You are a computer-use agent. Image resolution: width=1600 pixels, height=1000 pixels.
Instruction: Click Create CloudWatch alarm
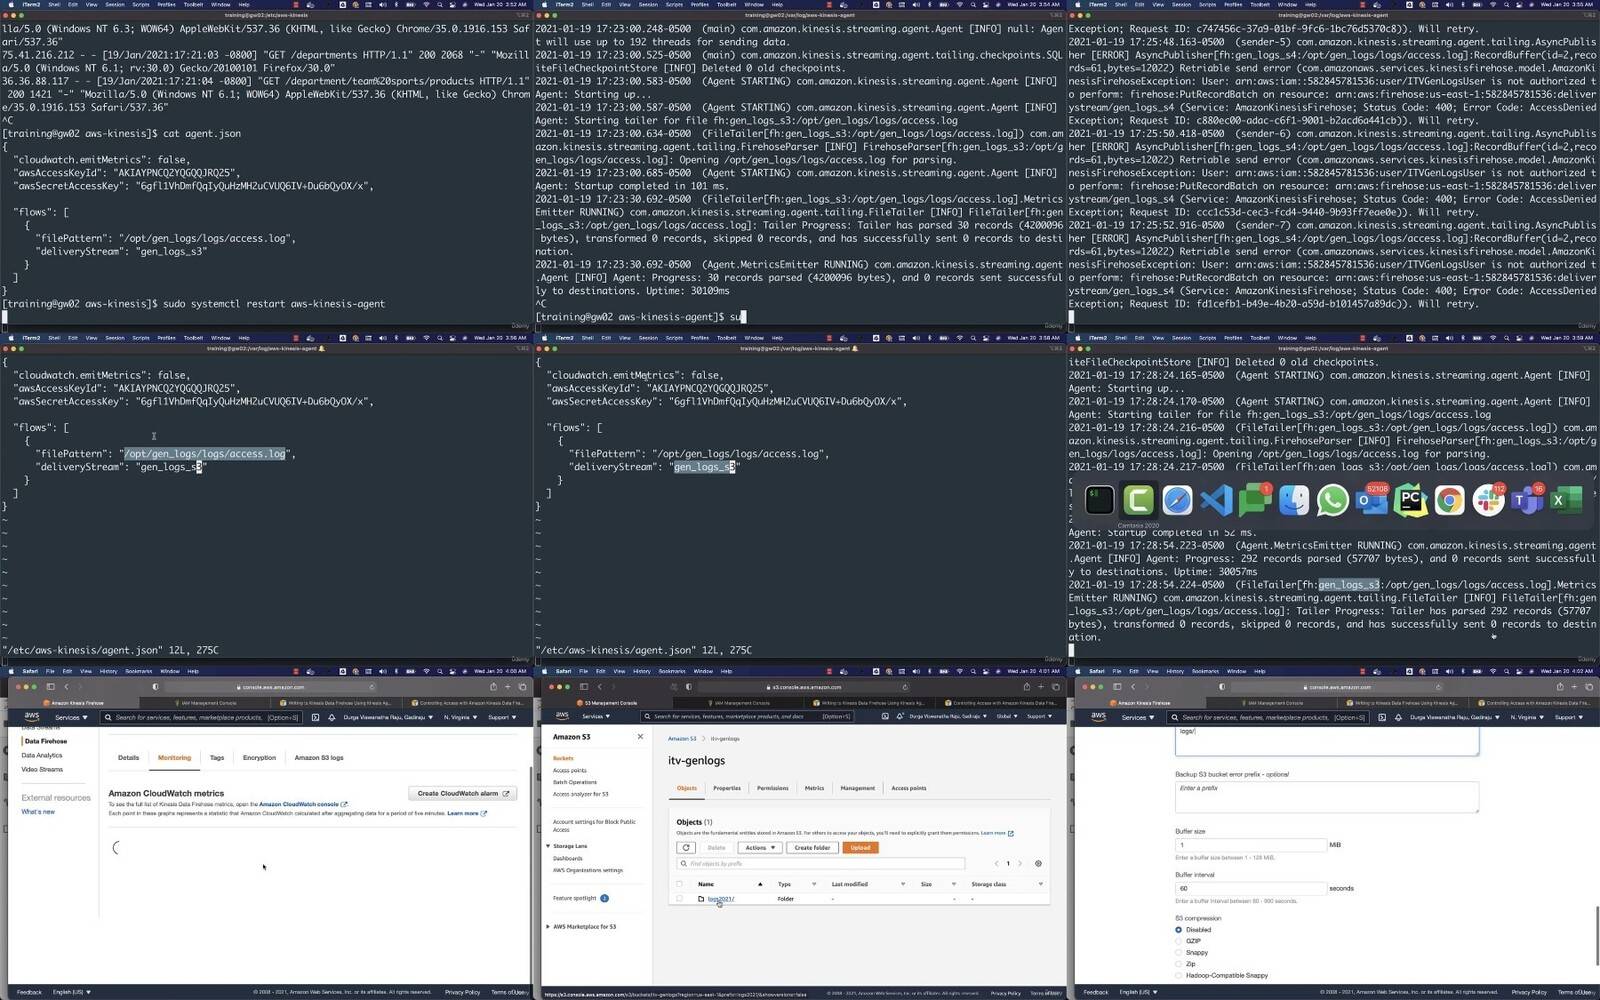pyautogui.click(x=463, y=793)
